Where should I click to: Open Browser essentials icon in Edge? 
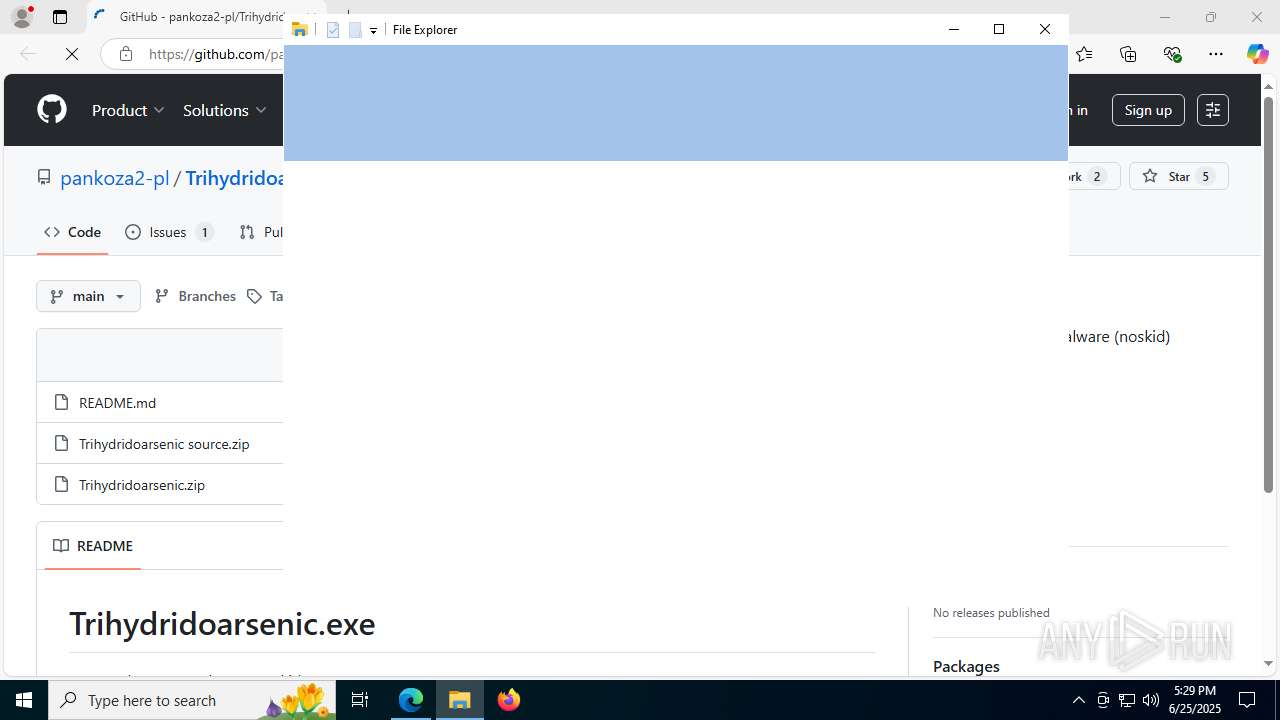(1172, 54)
